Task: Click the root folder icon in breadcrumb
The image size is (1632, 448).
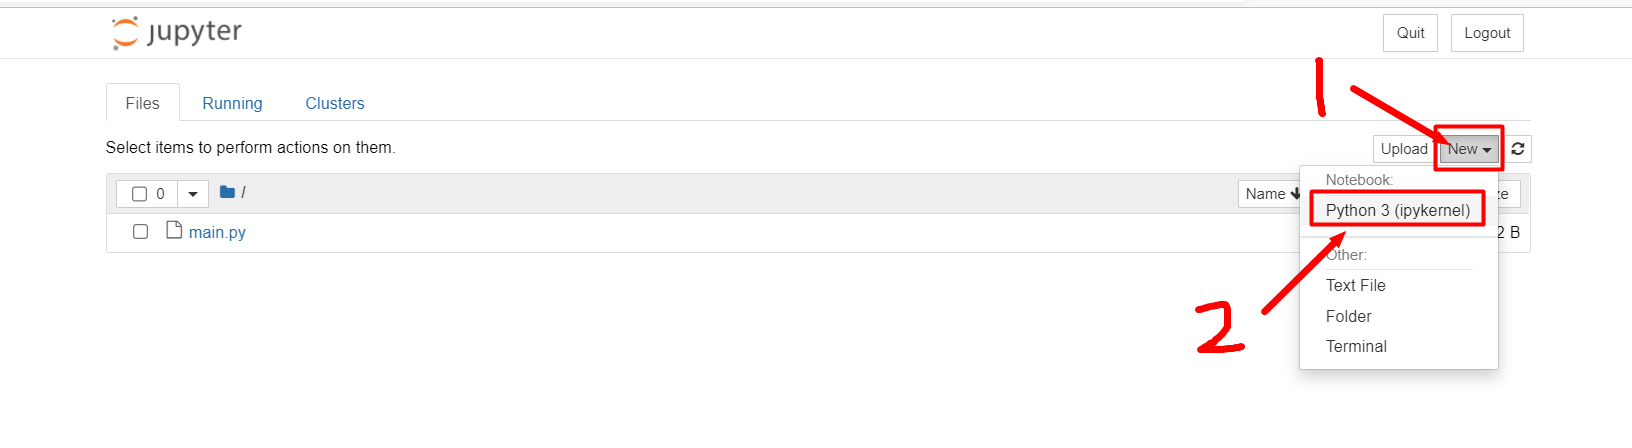Action: (227, 192)
